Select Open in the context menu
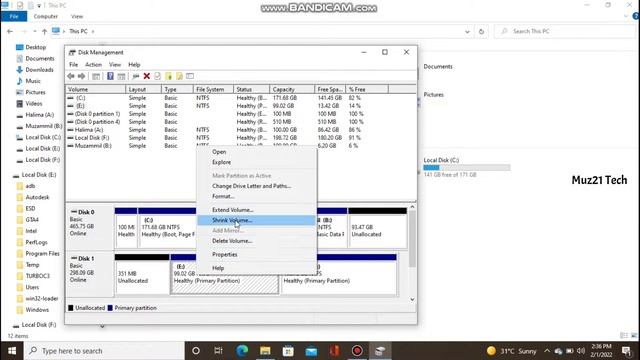The width and height of the screenshot is (640, 360). tap(256, 152)
